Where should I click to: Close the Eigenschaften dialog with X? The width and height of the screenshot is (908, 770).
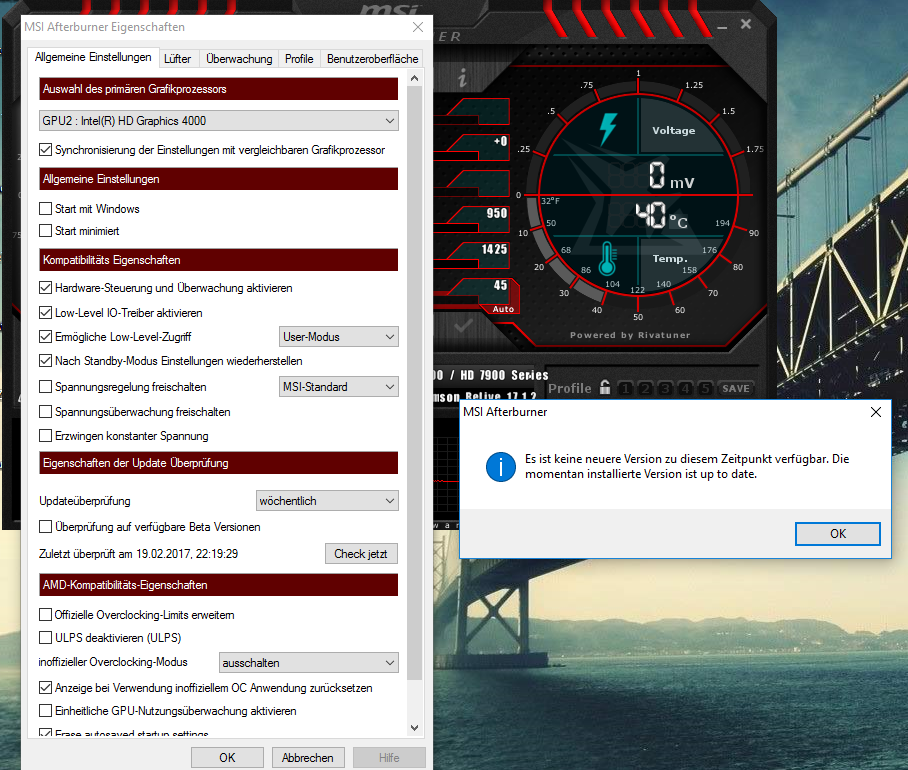[418, 27]
